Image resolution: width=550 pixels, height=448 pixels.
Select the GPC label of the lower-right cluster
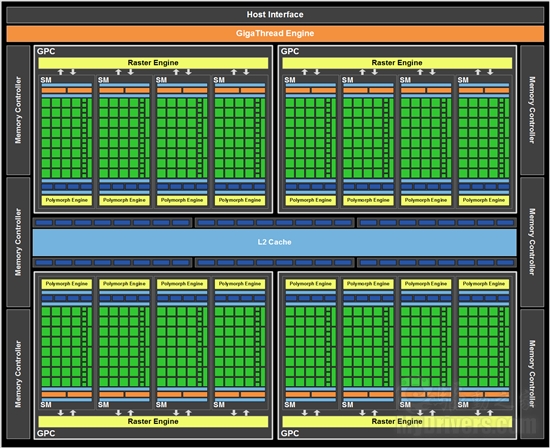click(x=290, y=433)
